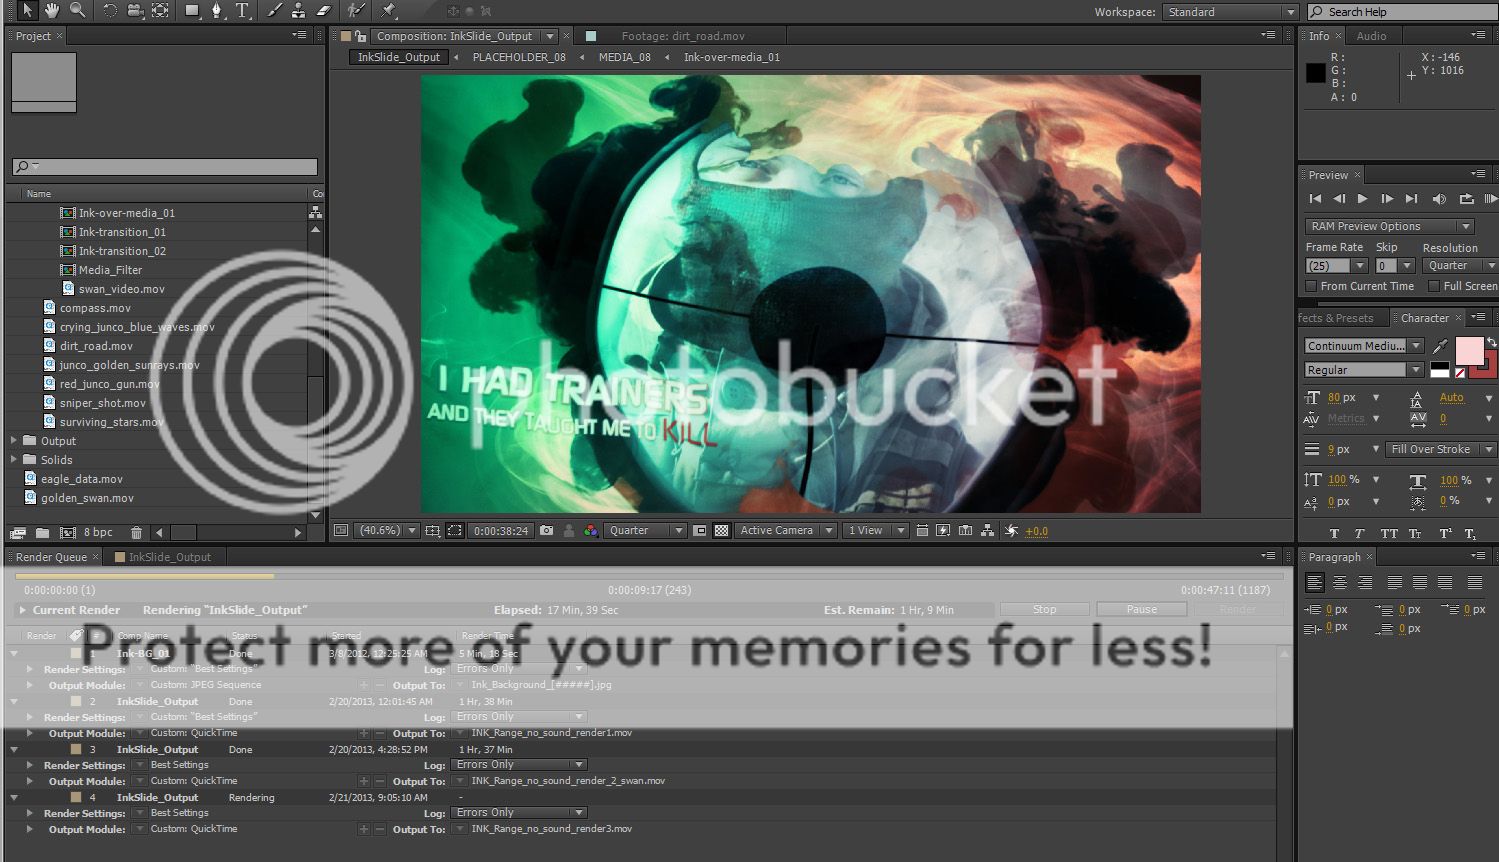
Task: Click the Project panel search field
Action: coord(165,167)
